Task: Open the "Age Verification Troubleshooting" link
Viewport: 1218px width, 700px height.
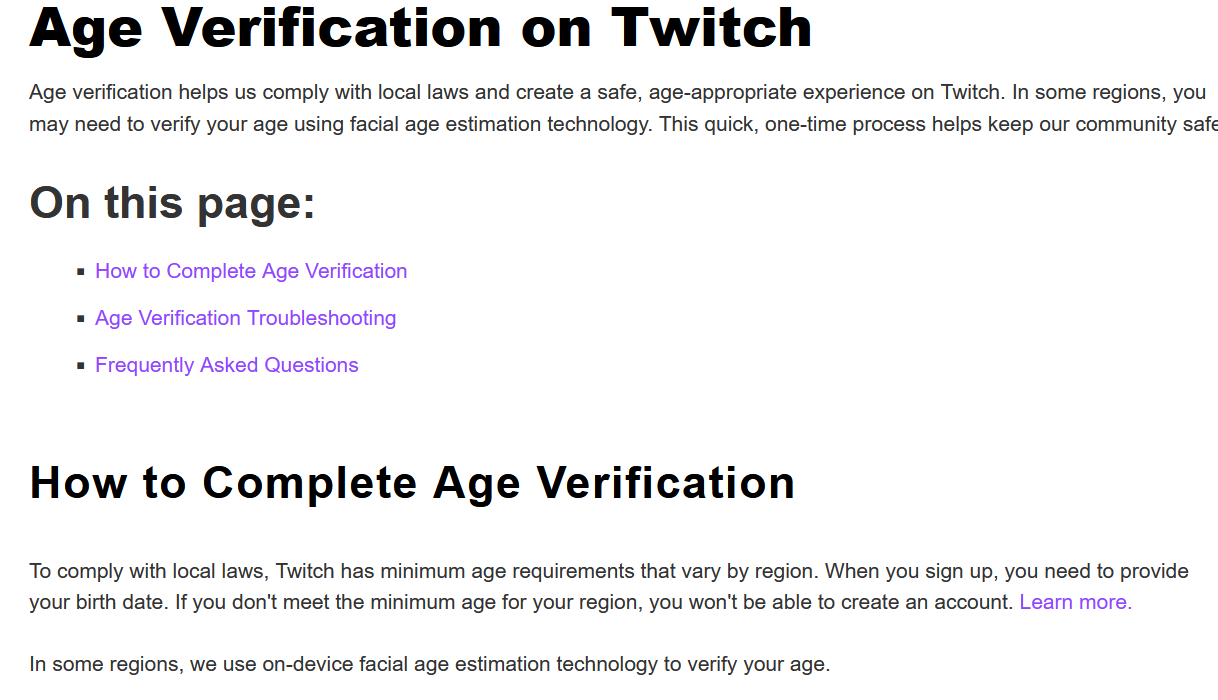Action: (245, 318)
